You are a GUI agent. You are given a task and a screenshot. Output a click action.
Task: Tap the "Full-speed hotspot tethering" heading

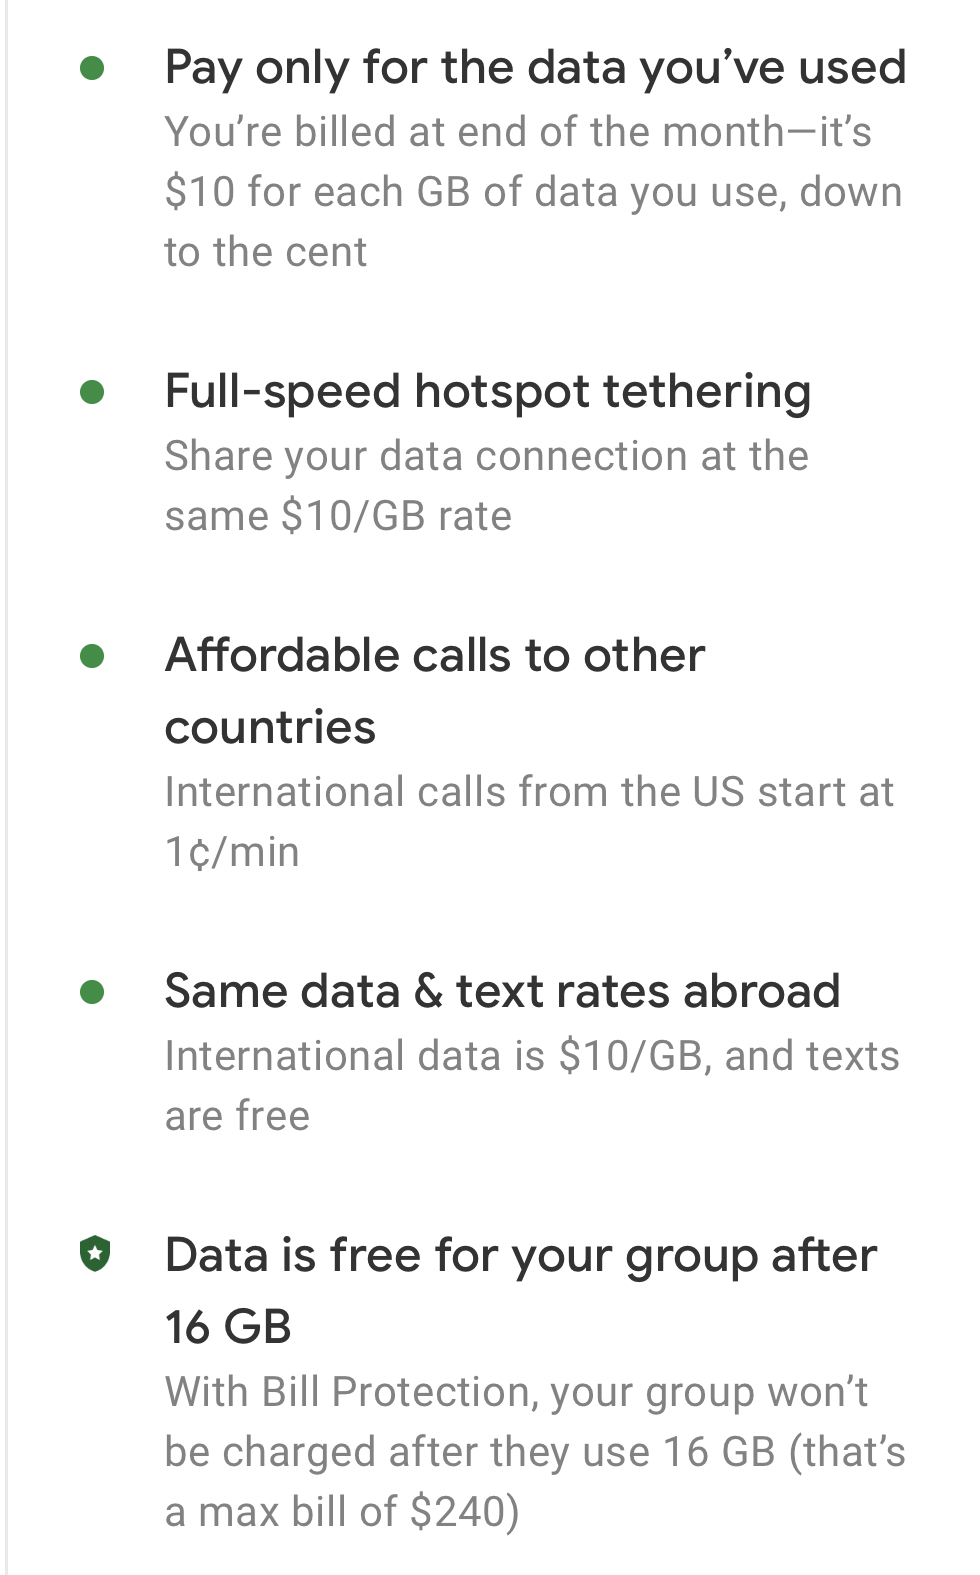click(x=488, y=391)
